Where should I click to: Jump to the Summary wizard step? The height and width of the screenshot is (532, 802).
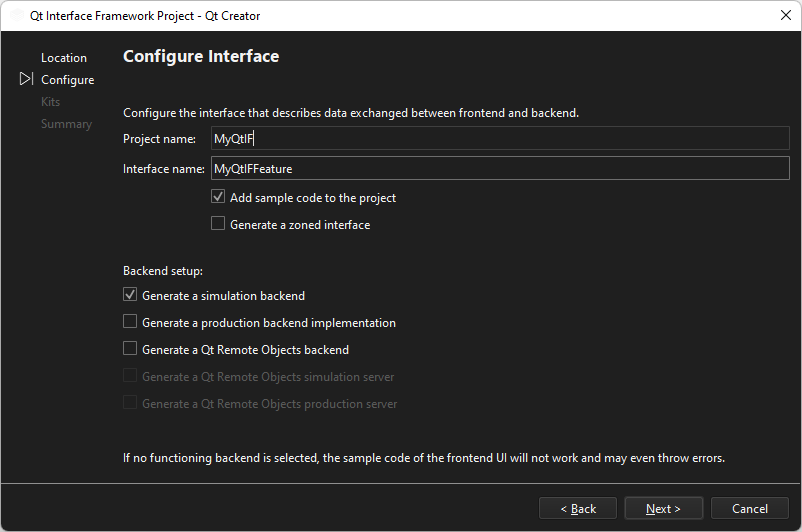coord(66,124)
